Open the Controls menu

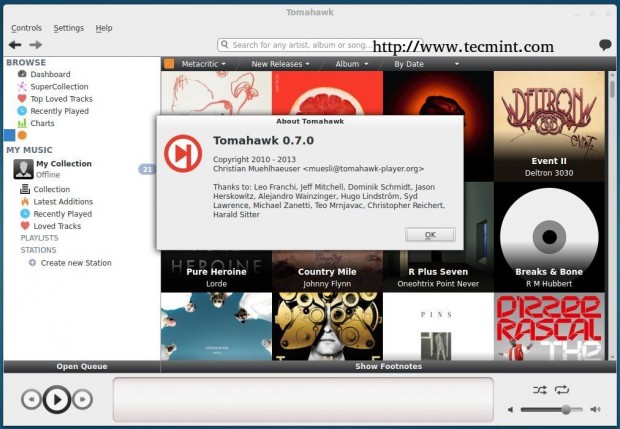point(26,28)
